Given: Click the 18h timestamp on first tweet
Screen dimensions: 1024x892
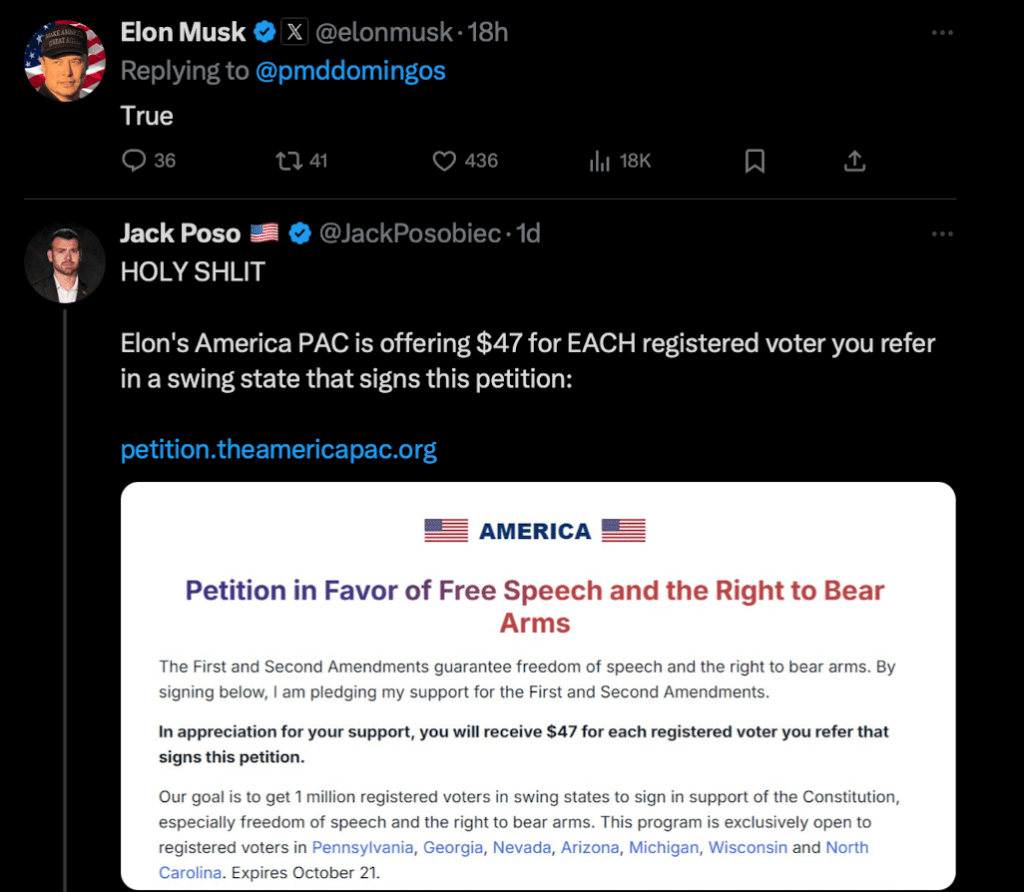Looking at the screenshot, I should click(x=488, y=33).
